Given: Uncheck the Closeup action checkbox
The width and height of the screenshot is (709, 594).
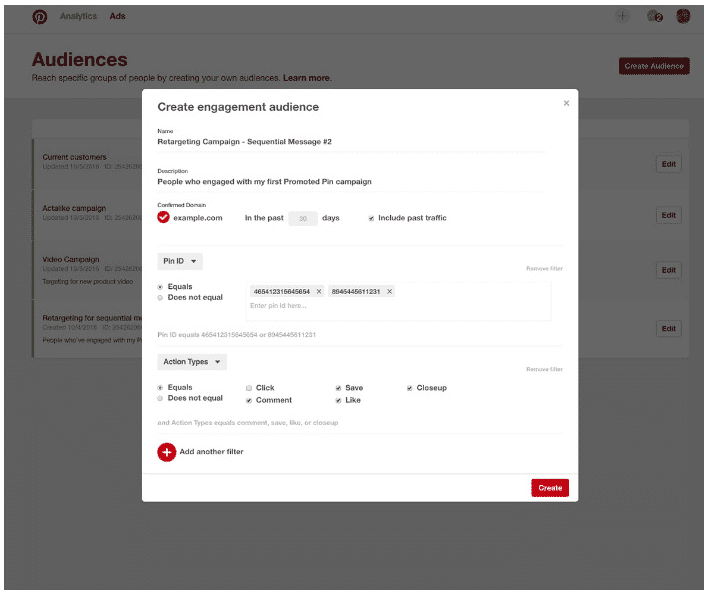Looking at the screenshot, I should [410, 388].
